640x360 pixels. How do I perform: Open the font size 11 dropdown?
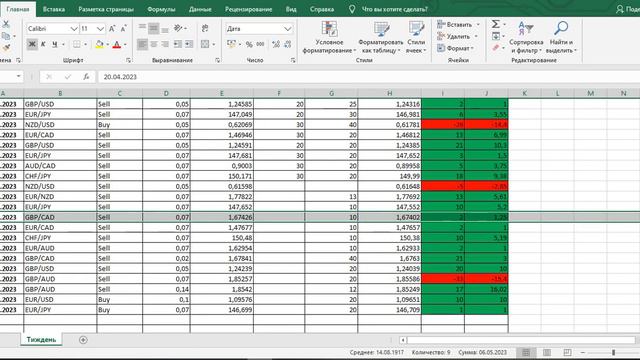click(100, 29)
